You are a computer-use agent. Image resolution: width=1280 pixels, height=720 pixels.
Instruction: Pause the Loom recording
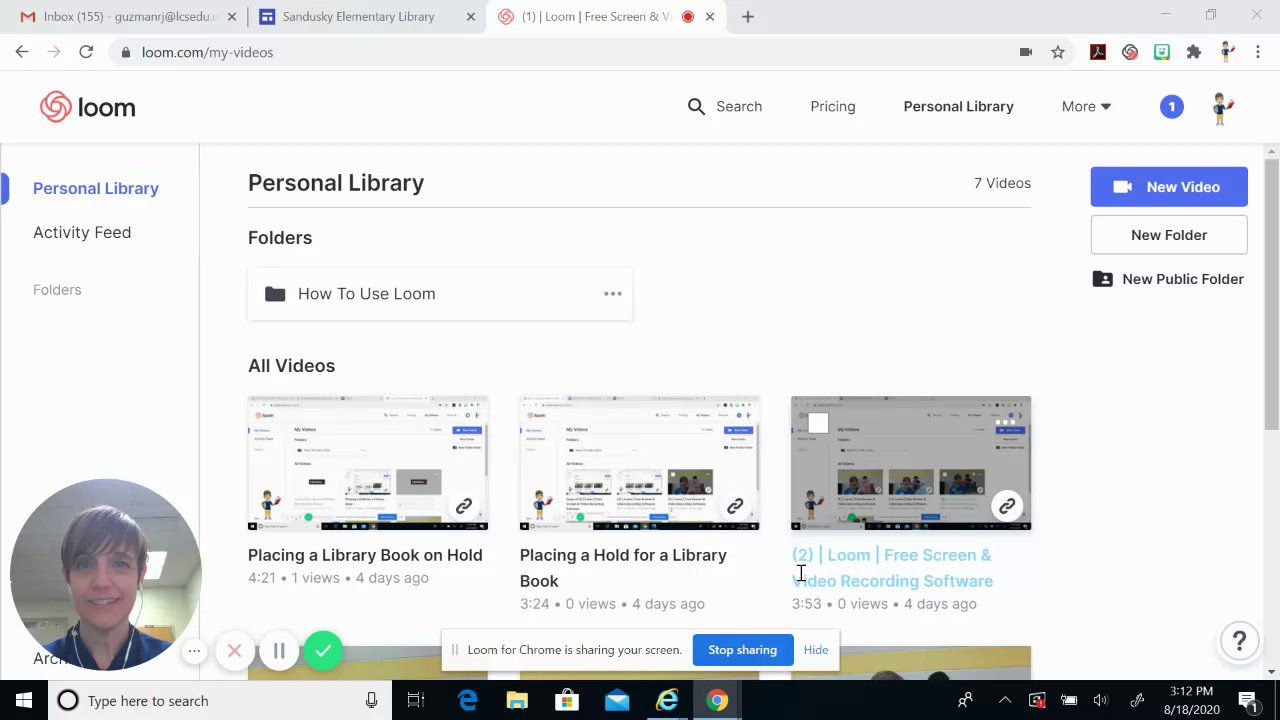[x=279, y=651]
